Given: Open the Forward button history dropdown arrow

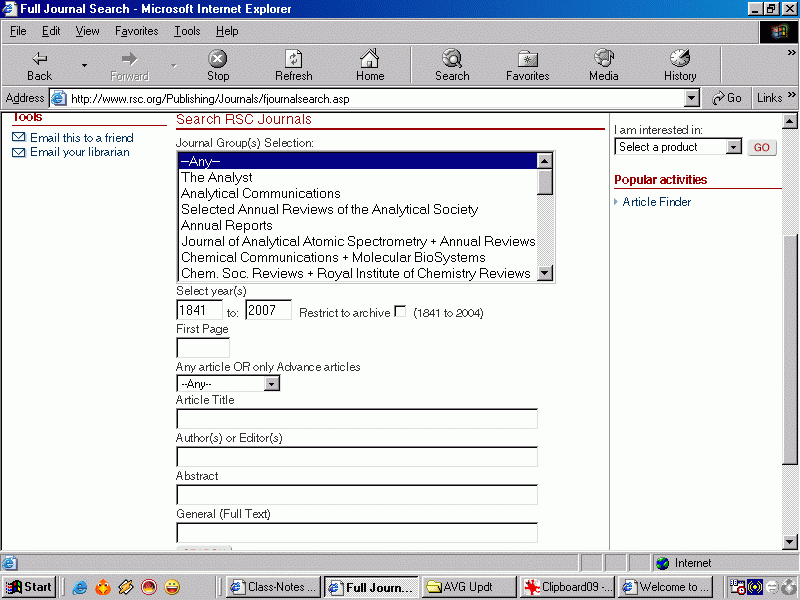Looking at the screenshot, I should tap(174, 65).
